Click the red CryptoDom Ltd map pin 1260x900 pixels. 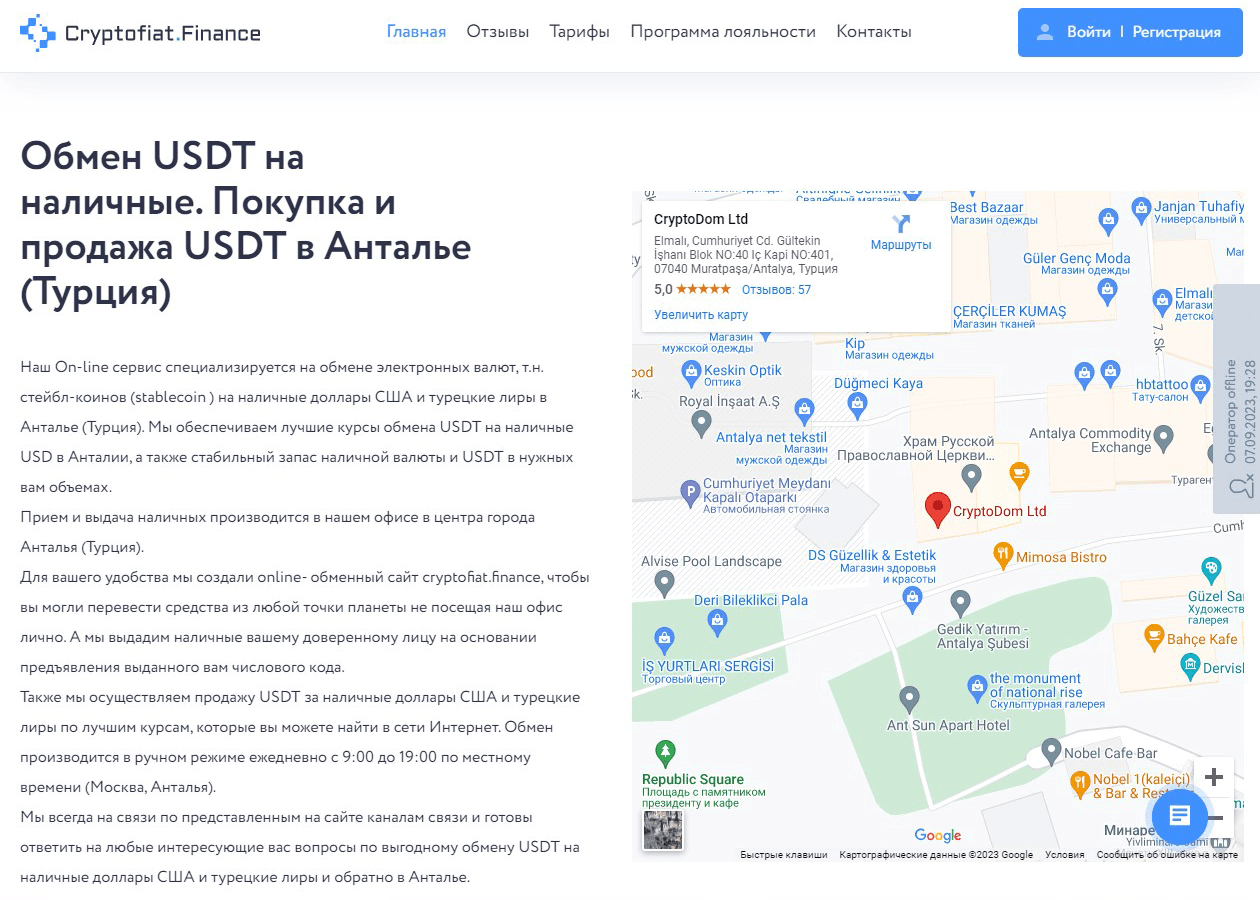point(937,509)
